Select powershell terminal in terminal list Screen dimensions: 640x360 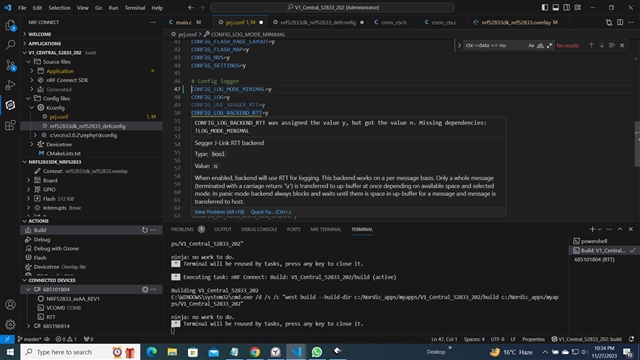coord(594,241)
